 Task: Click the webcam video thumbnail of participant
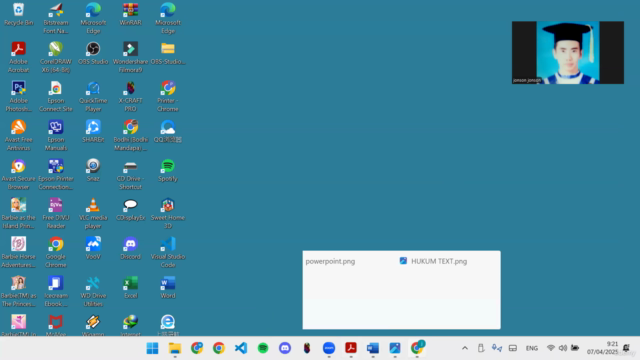point(568,53)
